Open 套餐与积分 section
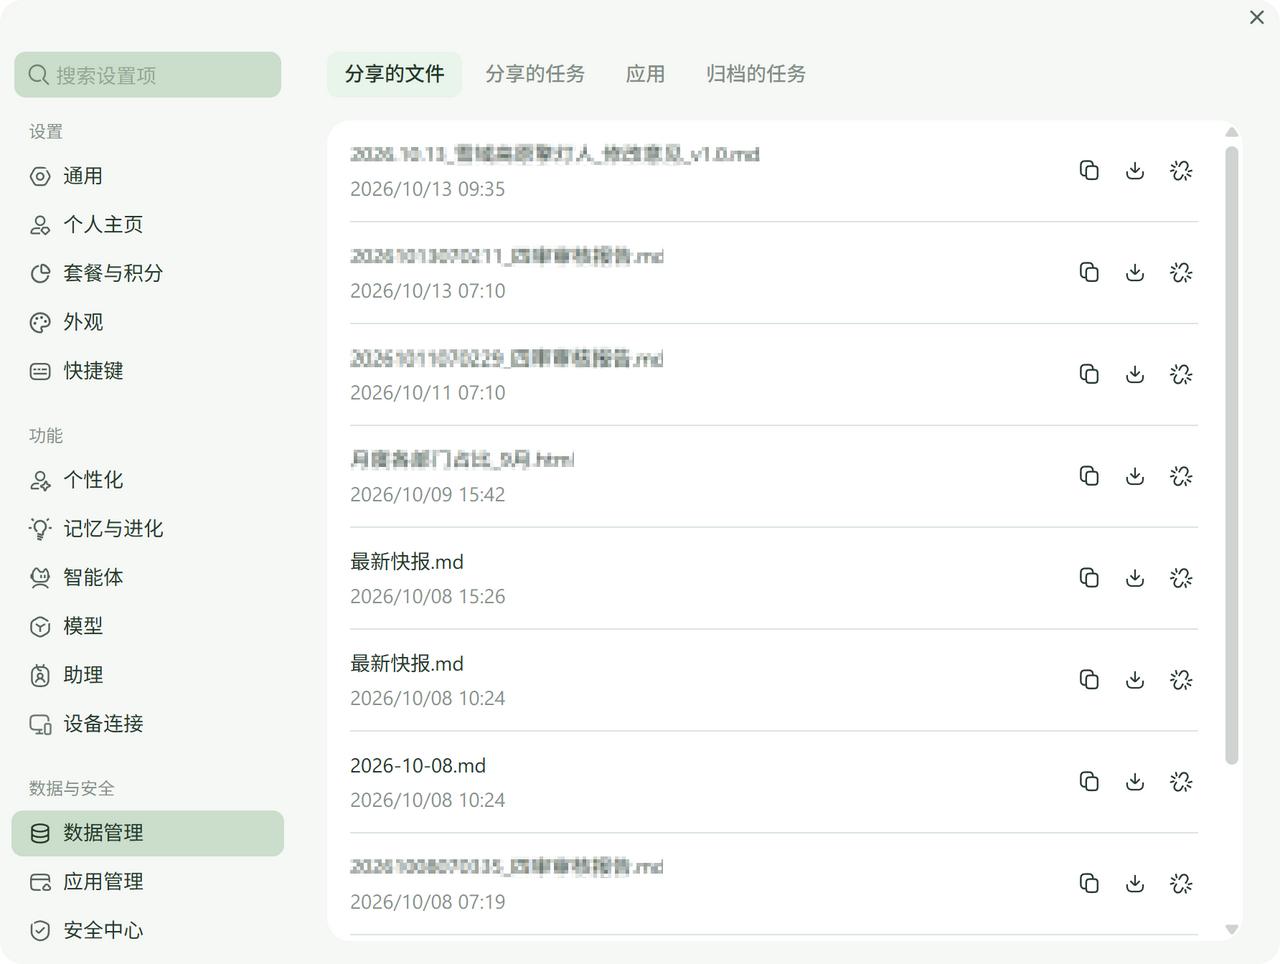This screenshot has width=1280, height=964. (x=148, y=273)
